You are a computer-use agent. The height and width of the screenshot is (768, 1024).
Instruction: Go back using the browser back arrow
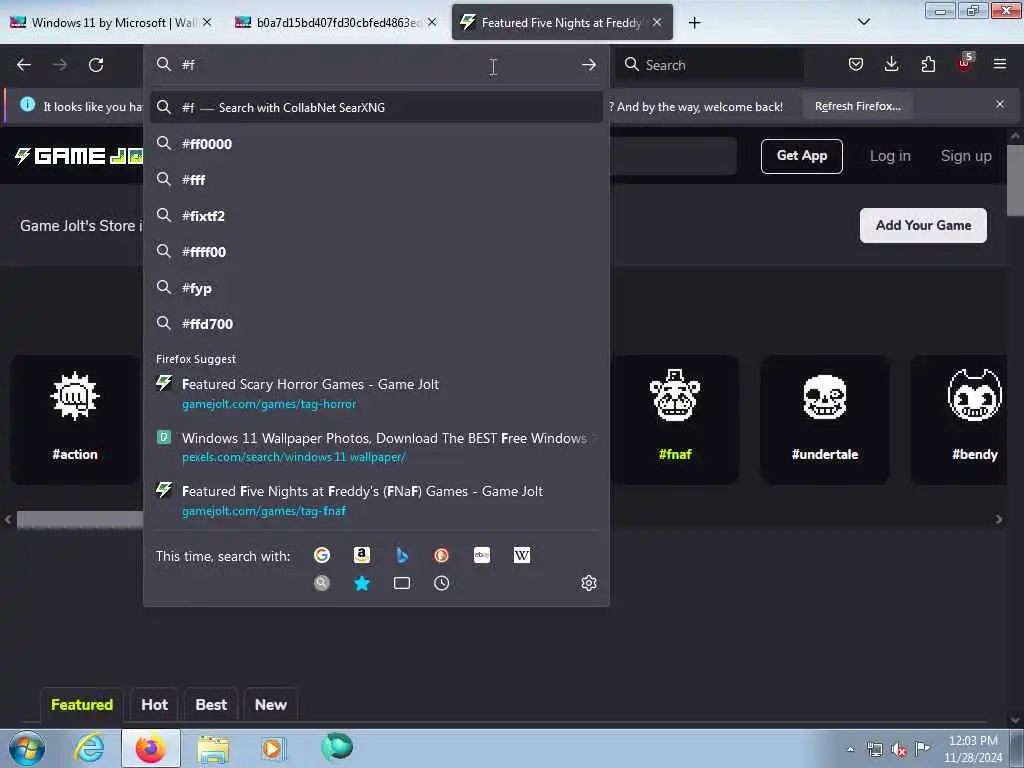click(x=24, y=65)
